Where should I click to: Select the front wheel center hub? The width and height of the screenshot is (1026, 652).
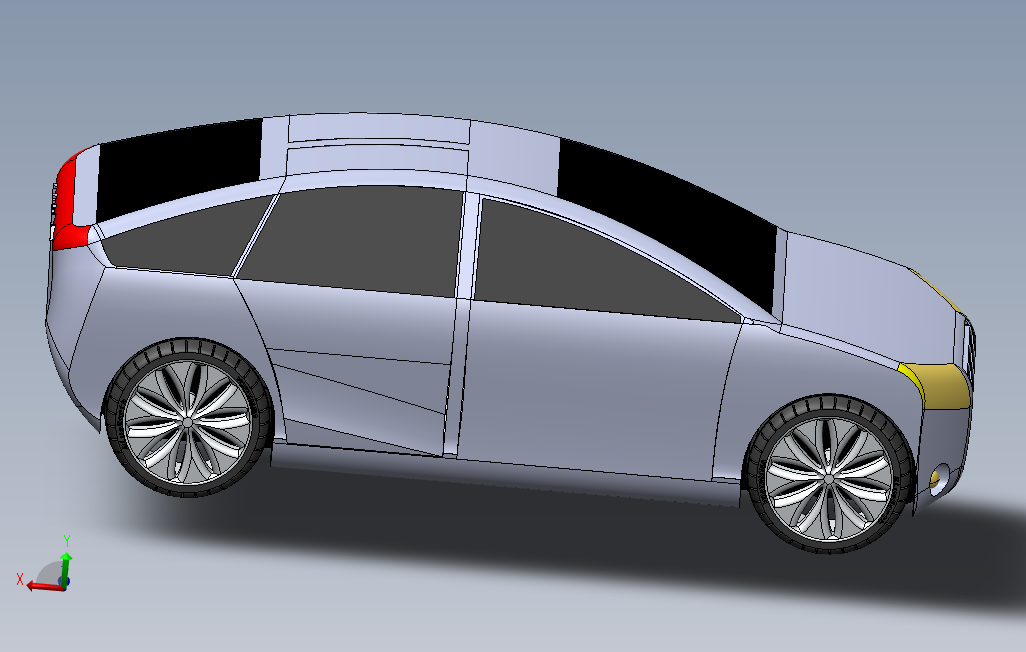pos(828,480)
